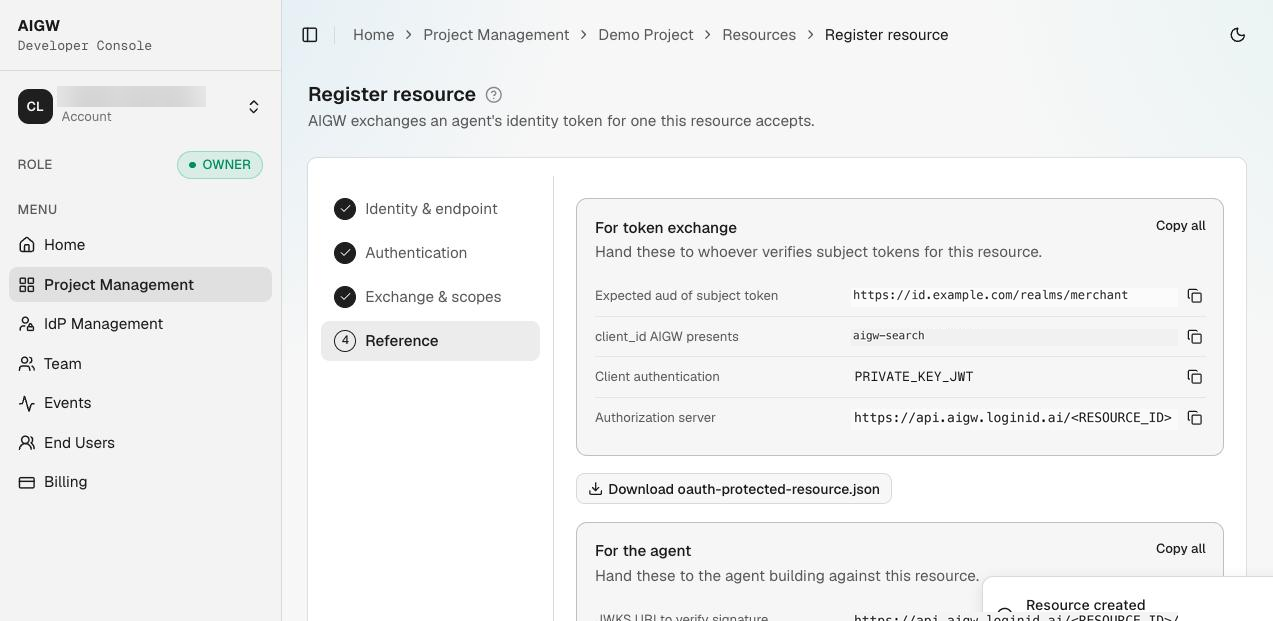The height and width of the screenshot is (621, 1273).
Task: Open Team in the sidebar menu
Action: point(140,364)
